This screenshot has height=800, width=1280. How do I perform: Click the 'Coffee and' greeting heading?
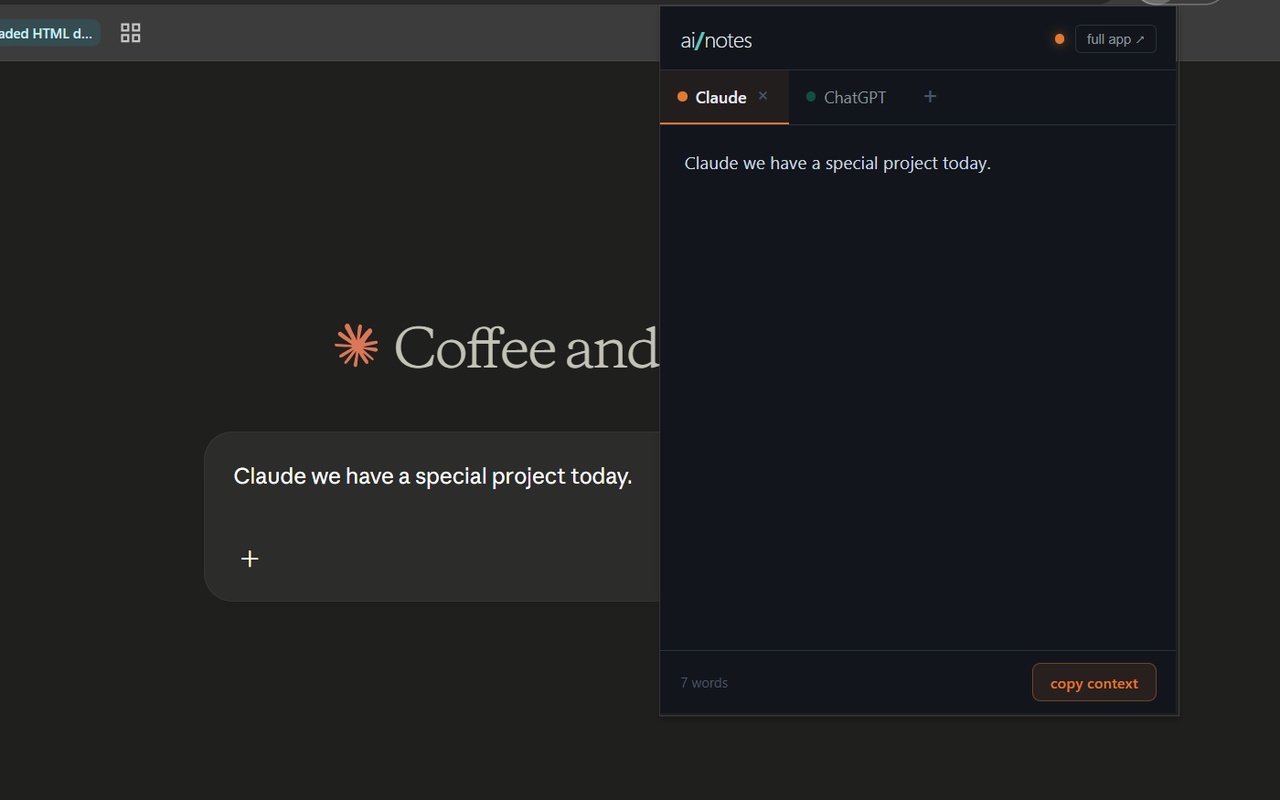tap(526, 348)
